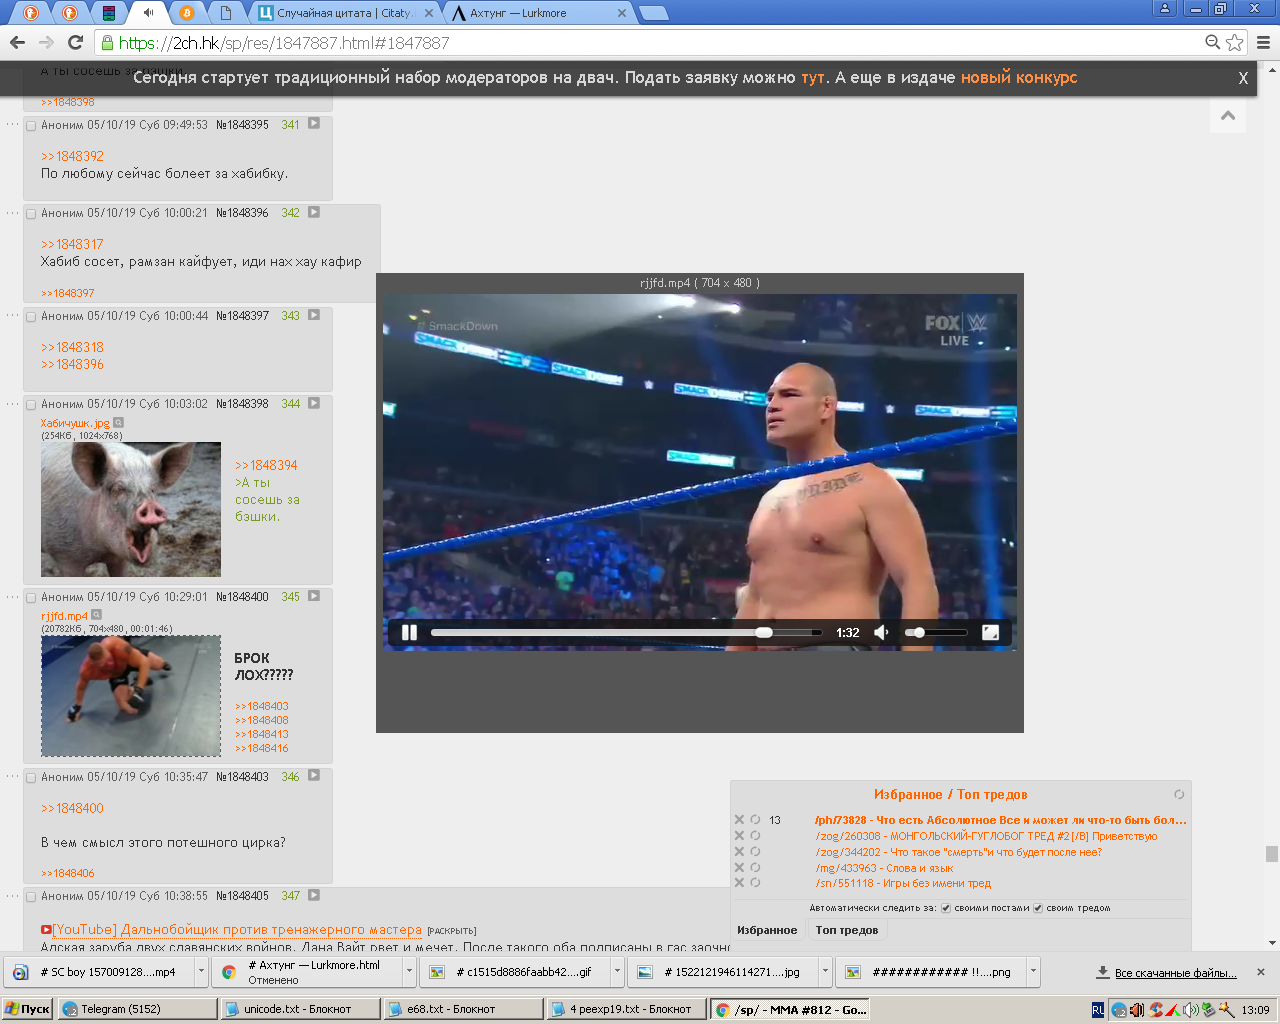Open the 'новый конкурс' link
Image resolution: width=1280 pixels, height=1024 pixels.
(1019, 78)
